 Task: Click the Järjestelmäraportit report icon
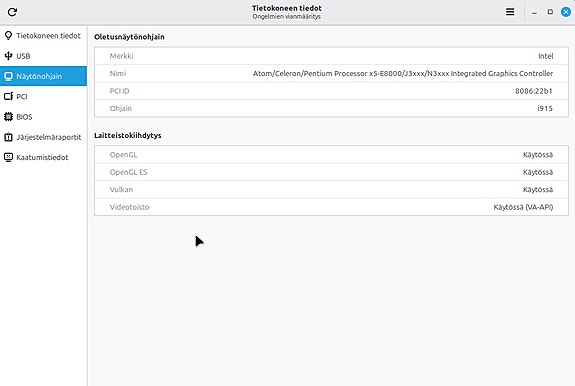(8, 137)
